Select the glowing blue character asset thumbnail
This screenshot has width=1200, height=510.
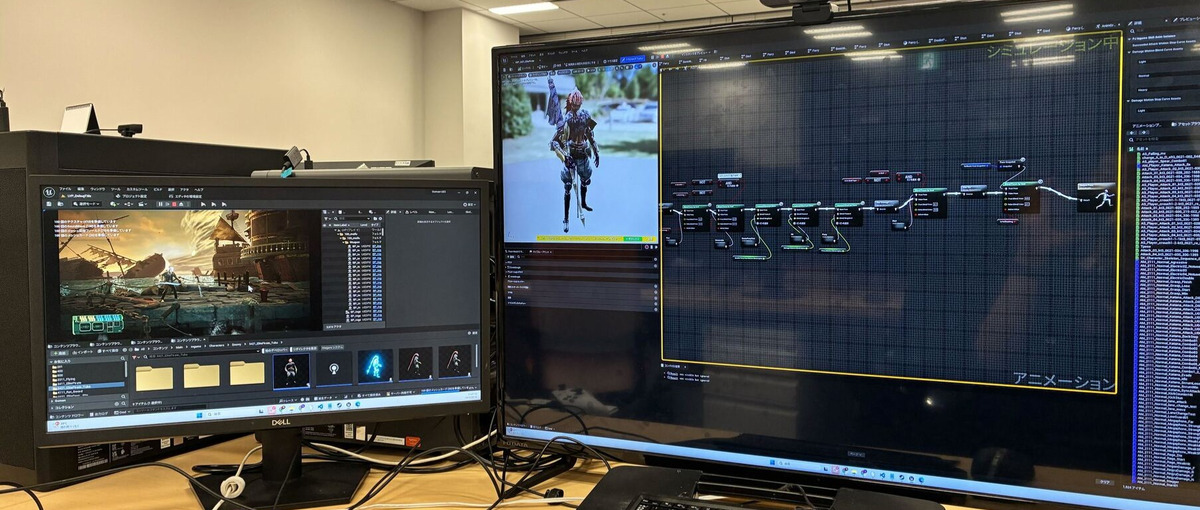375,366
